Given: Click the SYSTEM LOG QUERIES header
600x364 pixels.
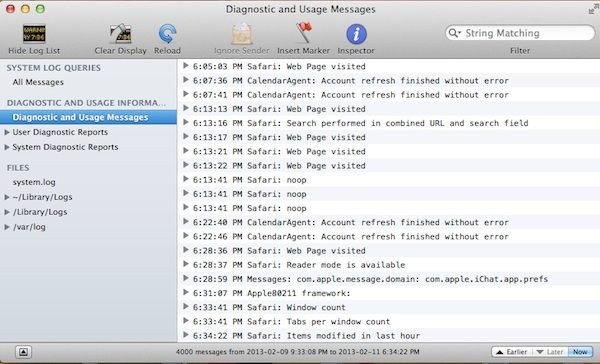Looking at the screenshot, I should click(54, 68).
